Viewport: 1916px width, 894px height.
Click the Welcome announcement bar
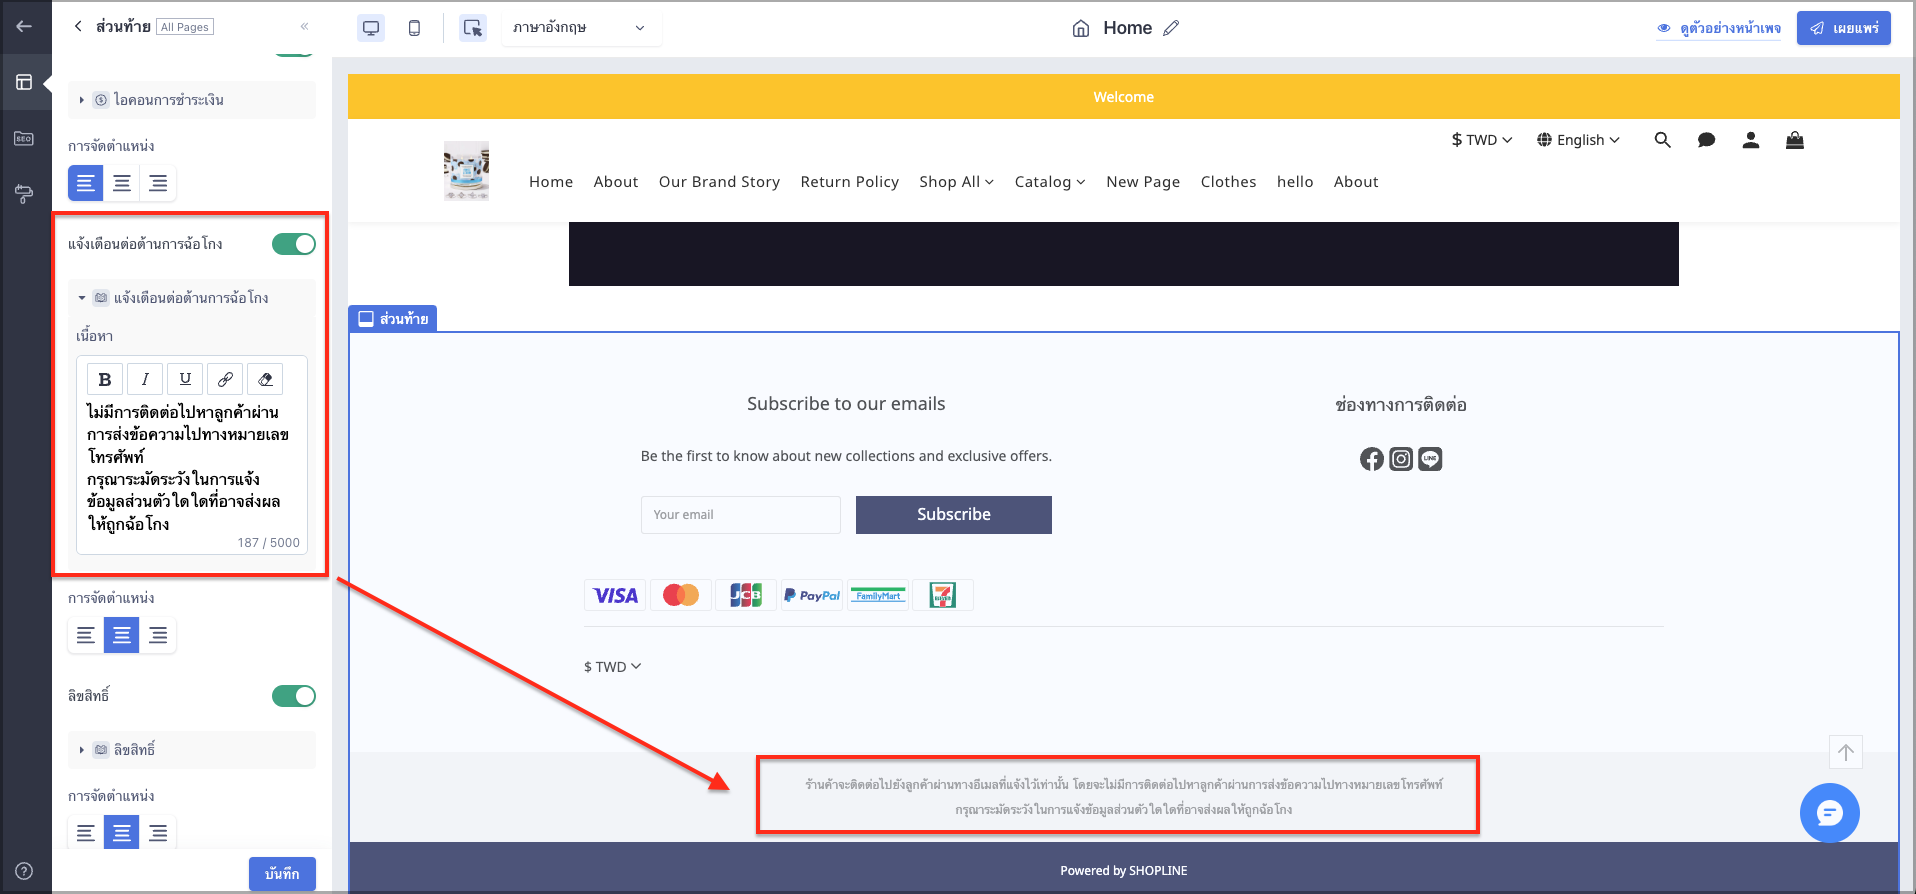[1124, 97]
